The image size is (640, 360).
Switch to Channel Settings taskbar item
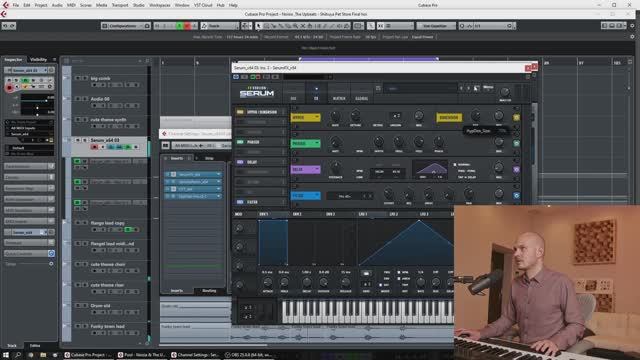195,355
